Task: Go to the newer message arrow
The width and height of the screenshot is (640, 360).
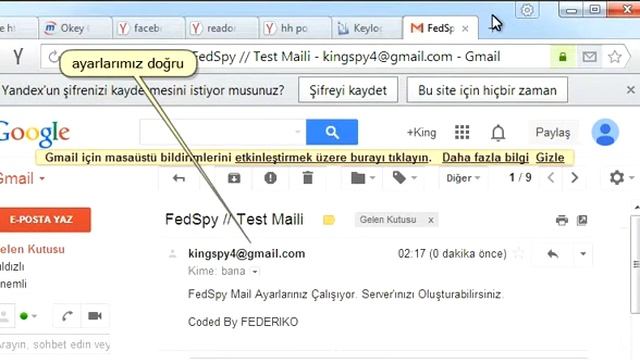Action: 551,178
